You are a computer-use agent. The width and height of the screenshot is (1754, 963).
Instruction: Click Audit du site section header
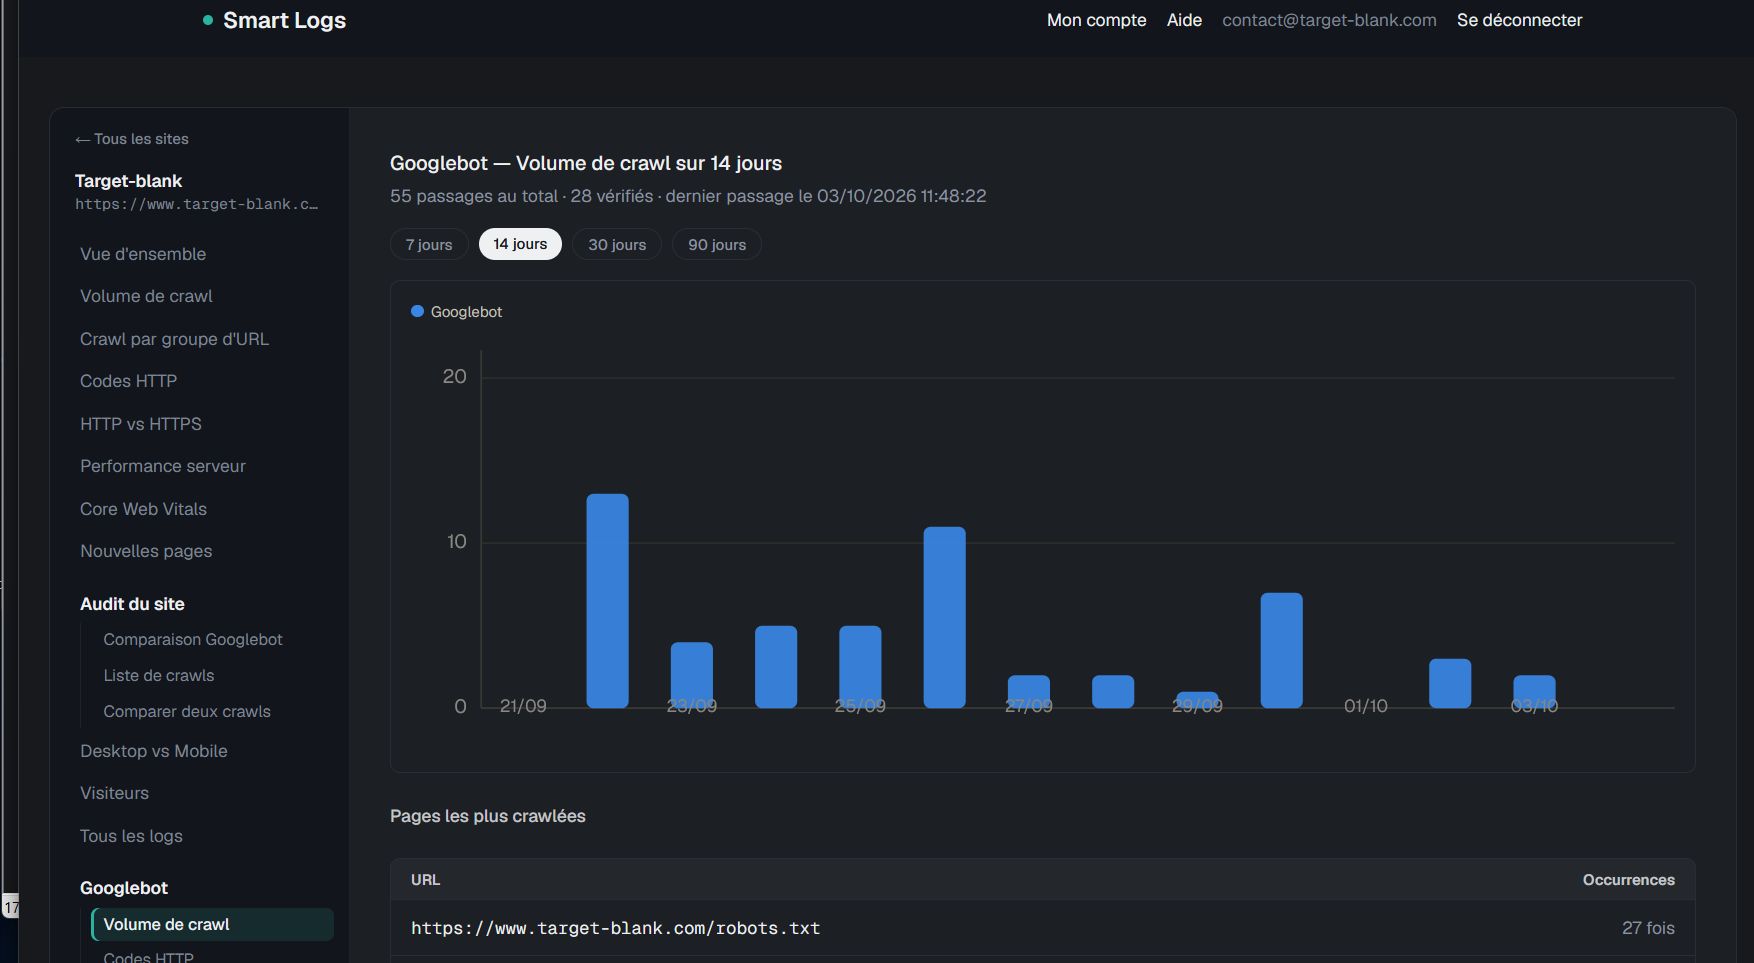(132, 604)
